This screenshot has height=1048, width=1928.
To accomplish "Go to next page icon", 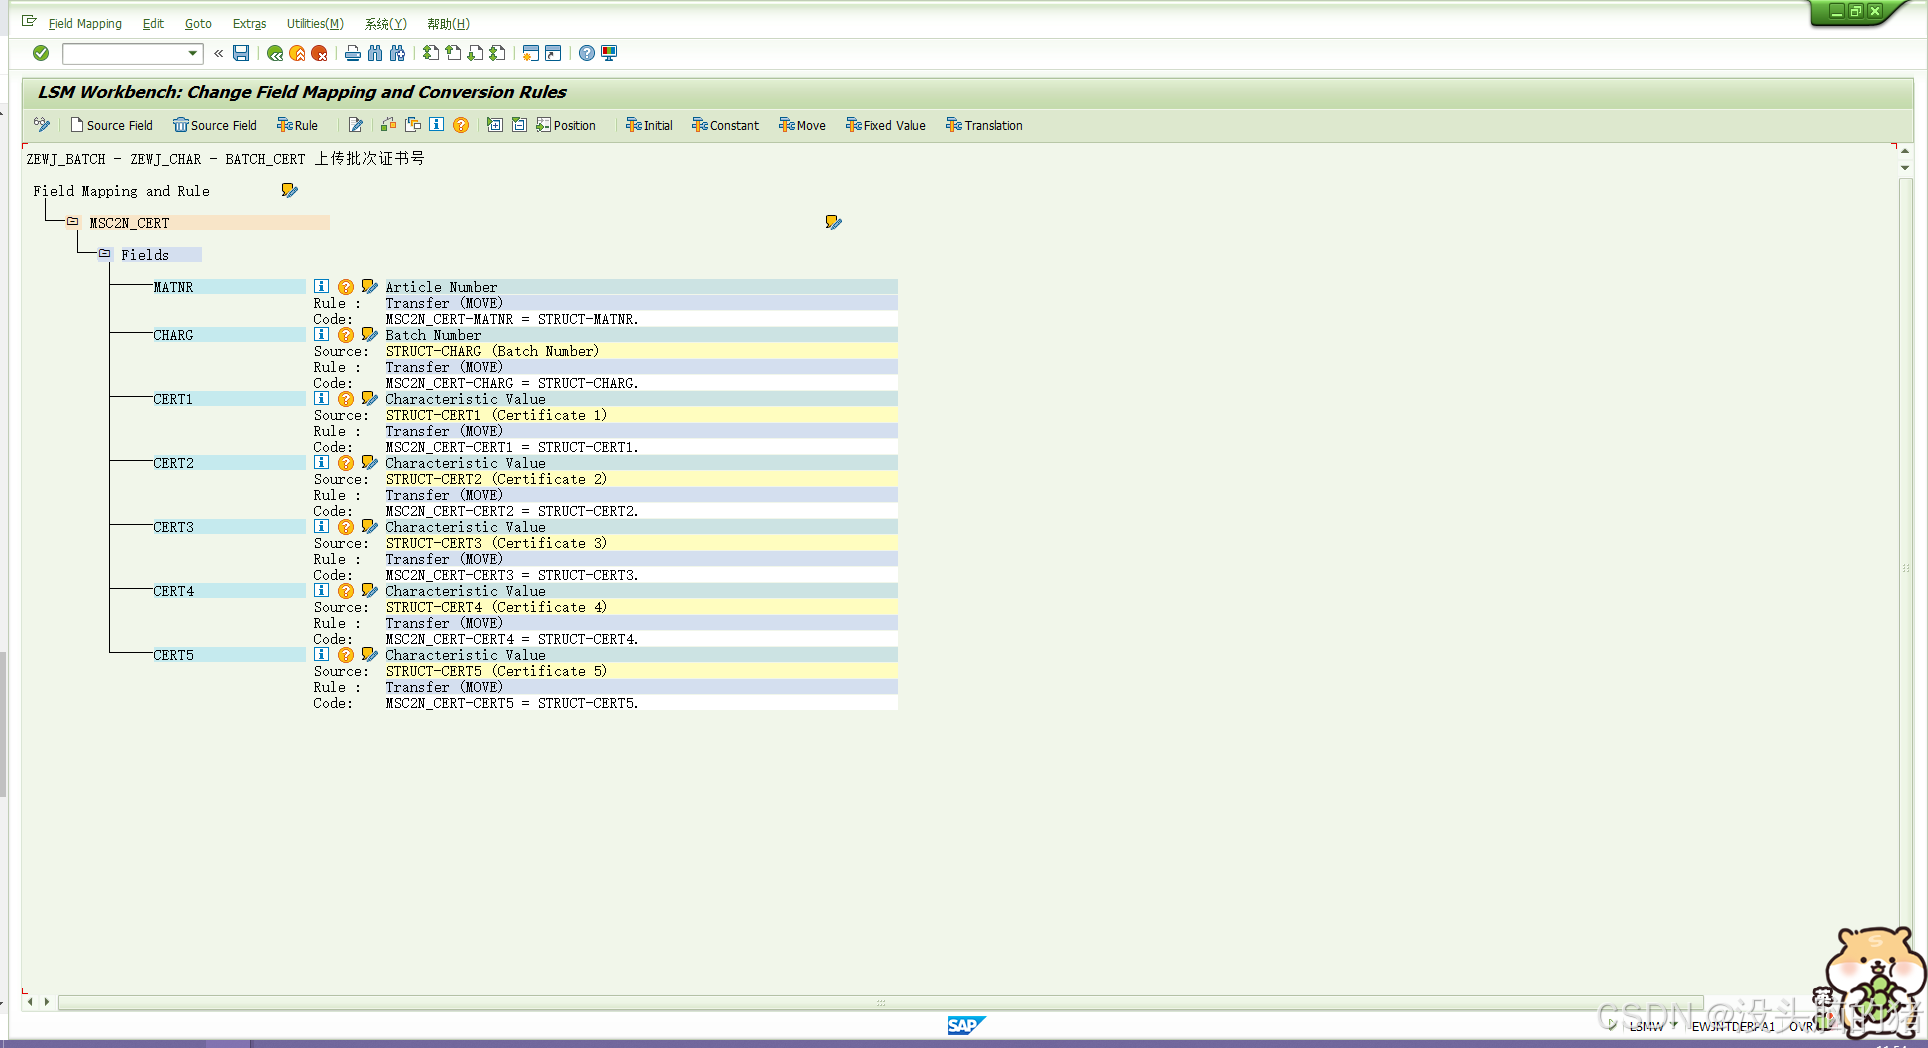I will 475,53.
